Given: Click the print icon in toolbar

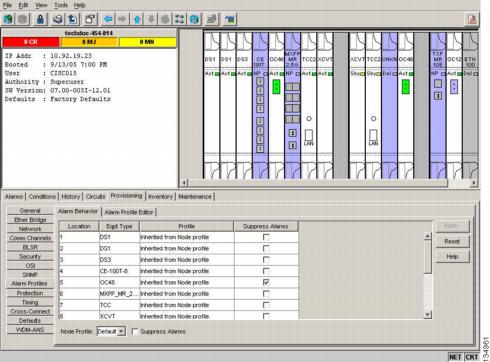Looking at the screenshot, I should 58,19.
